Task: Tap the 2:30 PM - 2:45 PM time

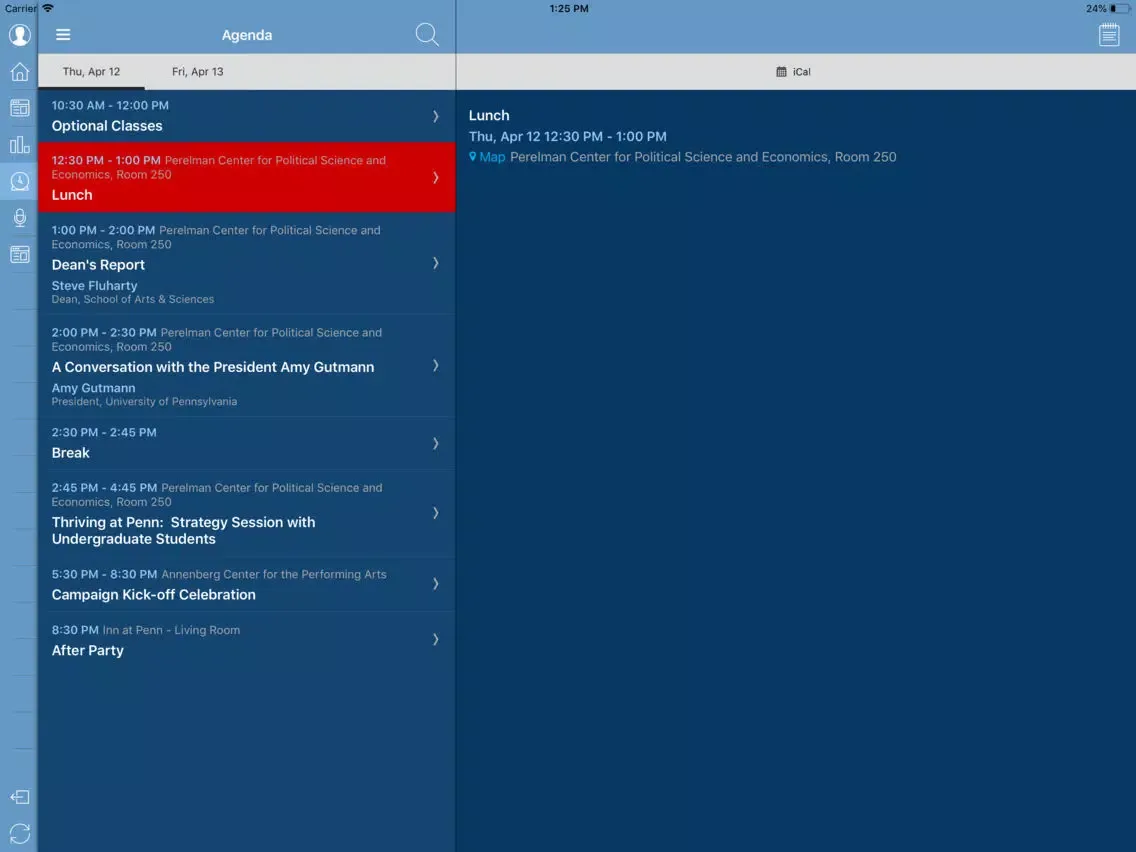Action: click(x=104, y=432)
